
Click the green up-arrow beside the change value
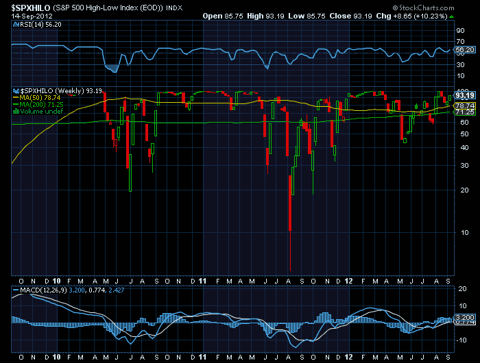click(451, 16)
